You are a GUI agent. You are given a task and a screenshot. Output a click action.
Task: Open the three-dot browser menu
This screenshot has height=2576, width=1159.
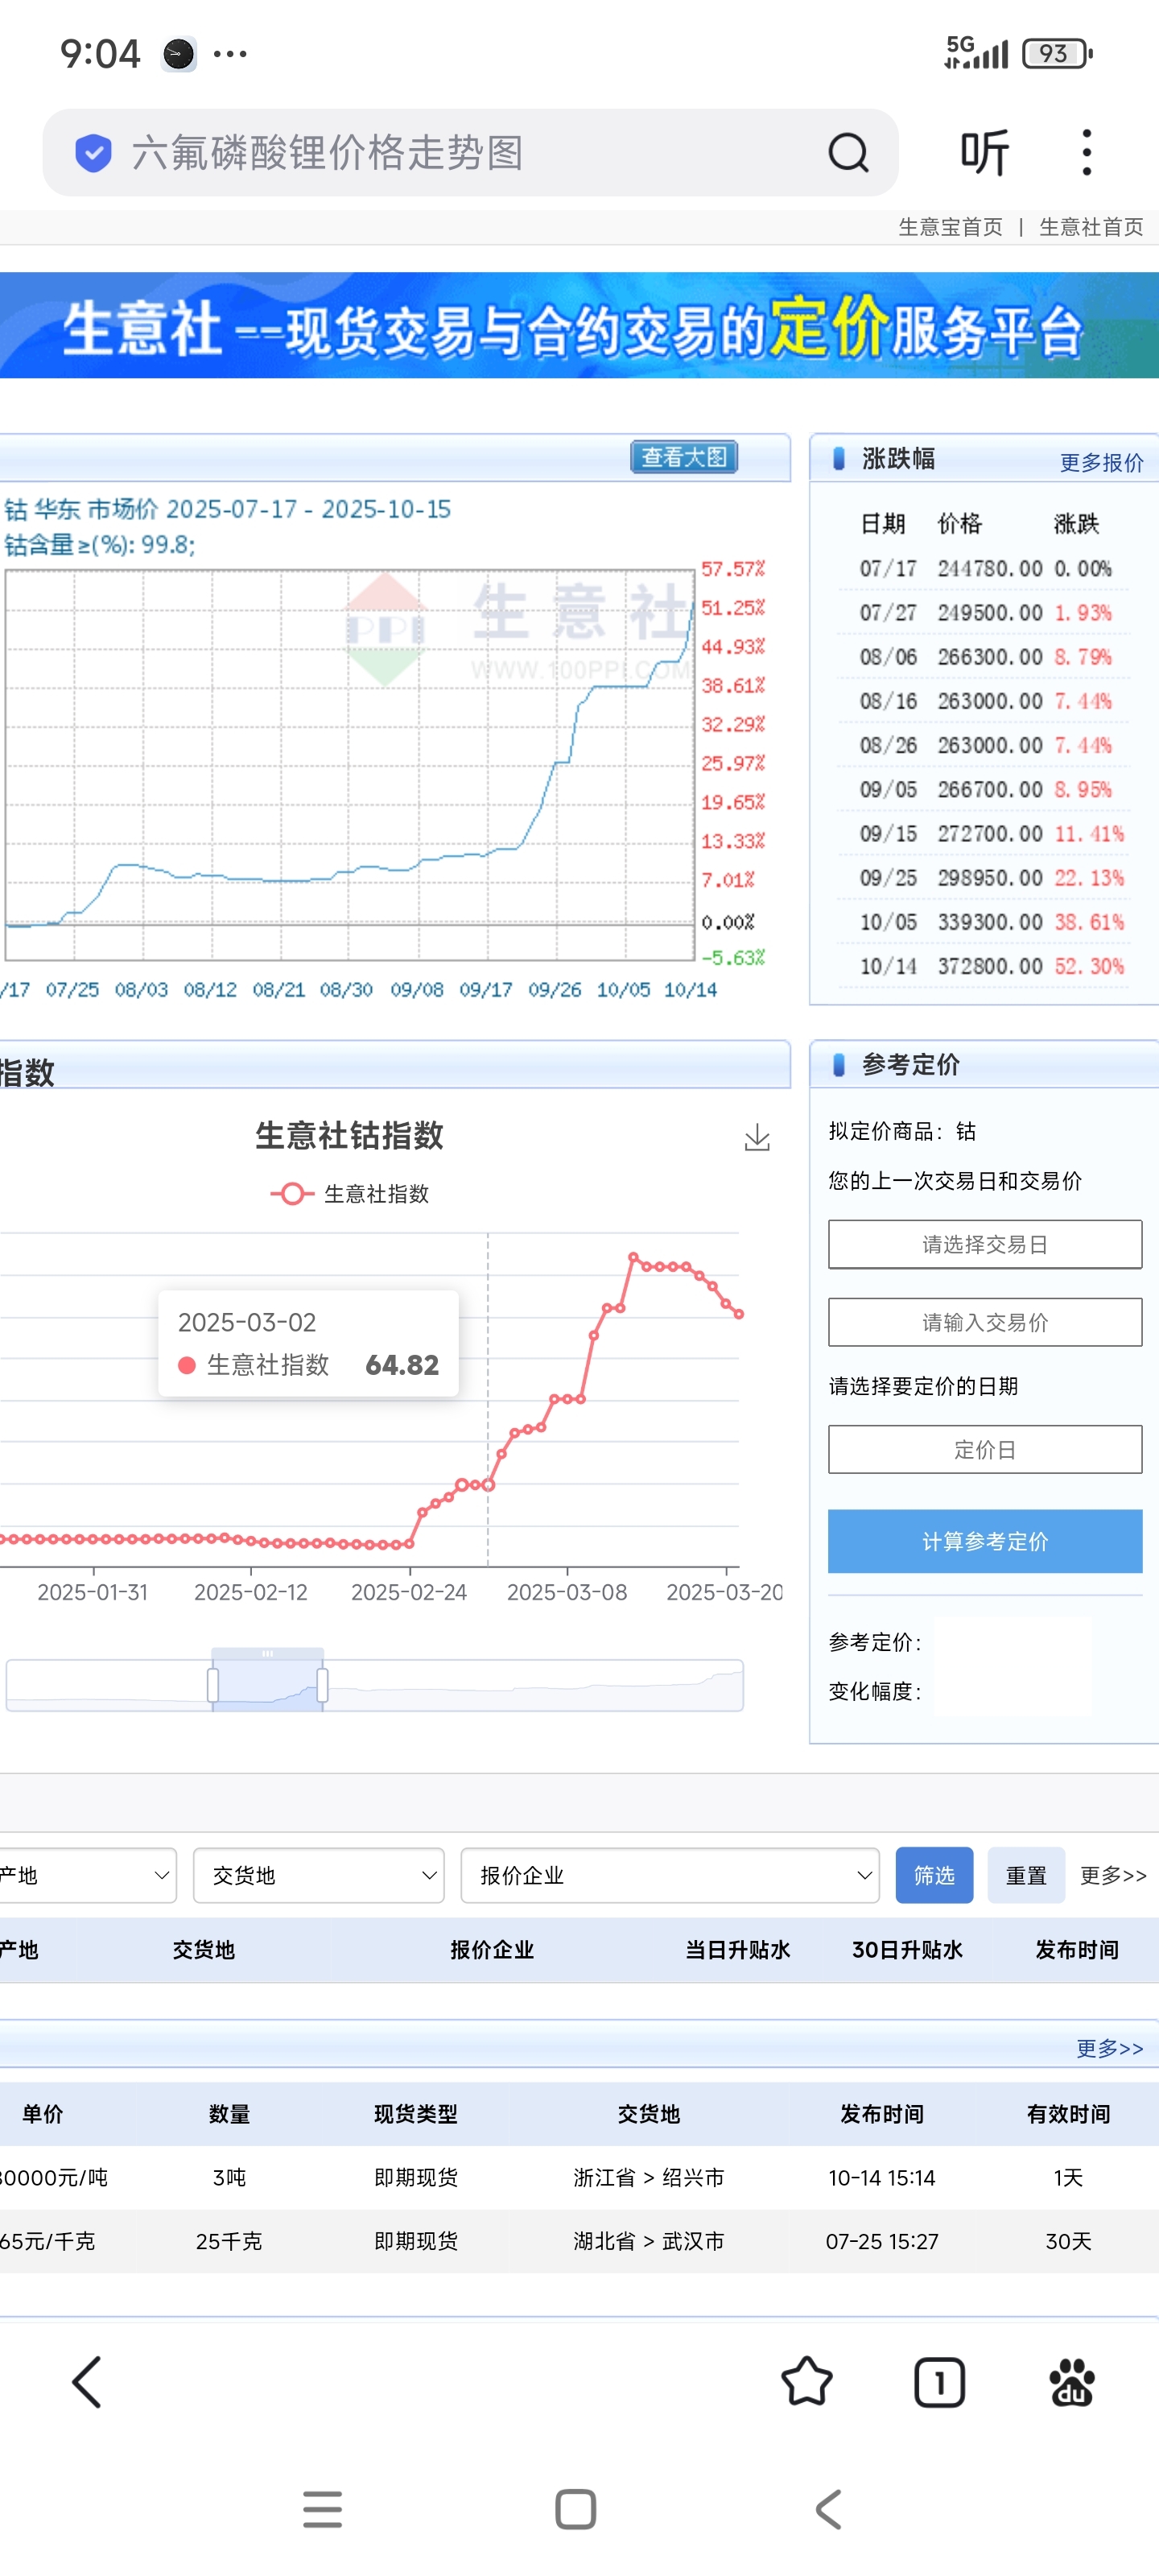(x=1086, y=153)
